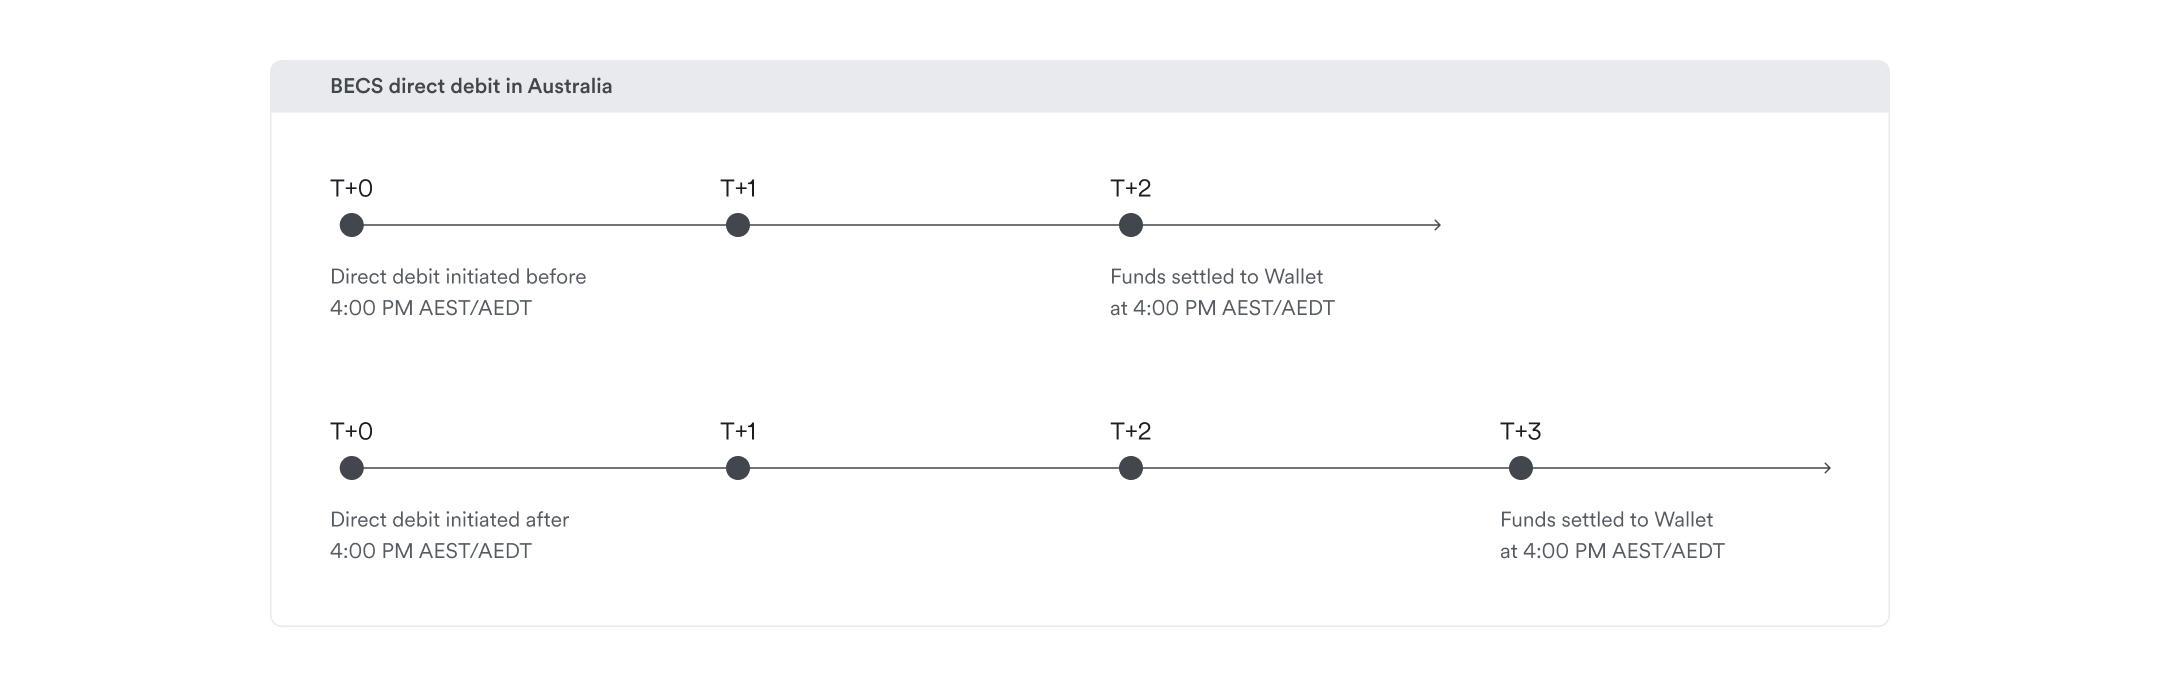
Task: Click the "BECS direct debit in Australia" header
Action: click(471, 86)
